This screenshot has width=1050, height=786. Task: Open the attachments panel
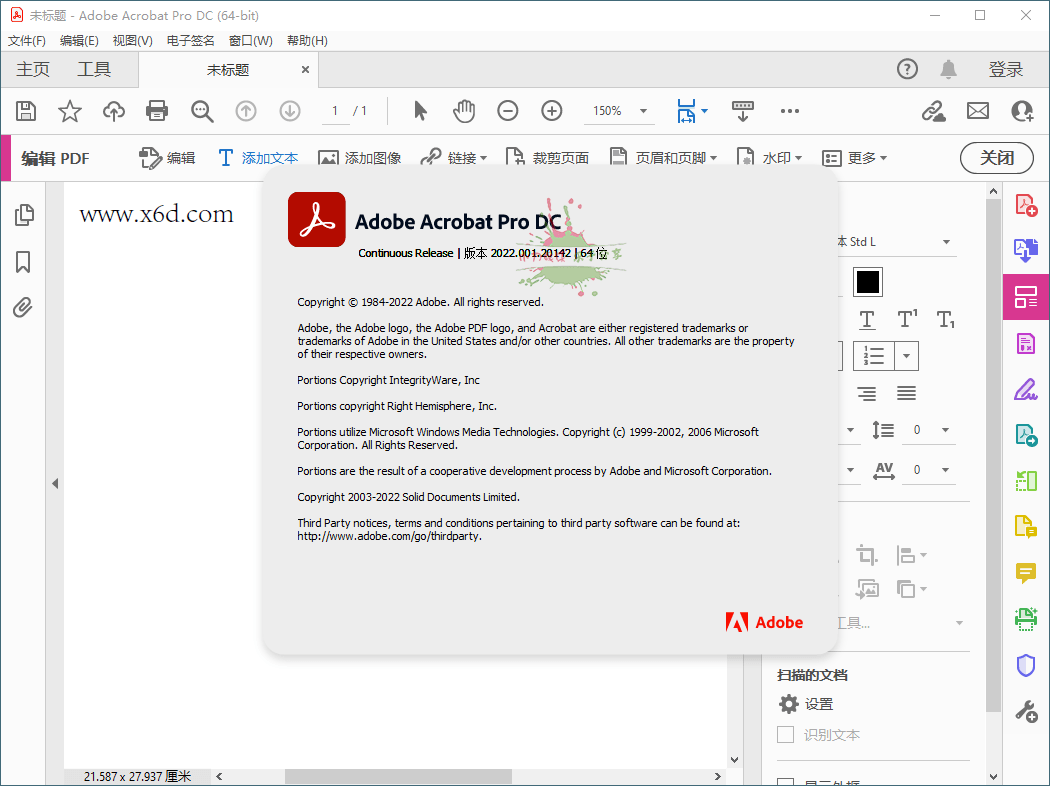(x=24, y=307)
